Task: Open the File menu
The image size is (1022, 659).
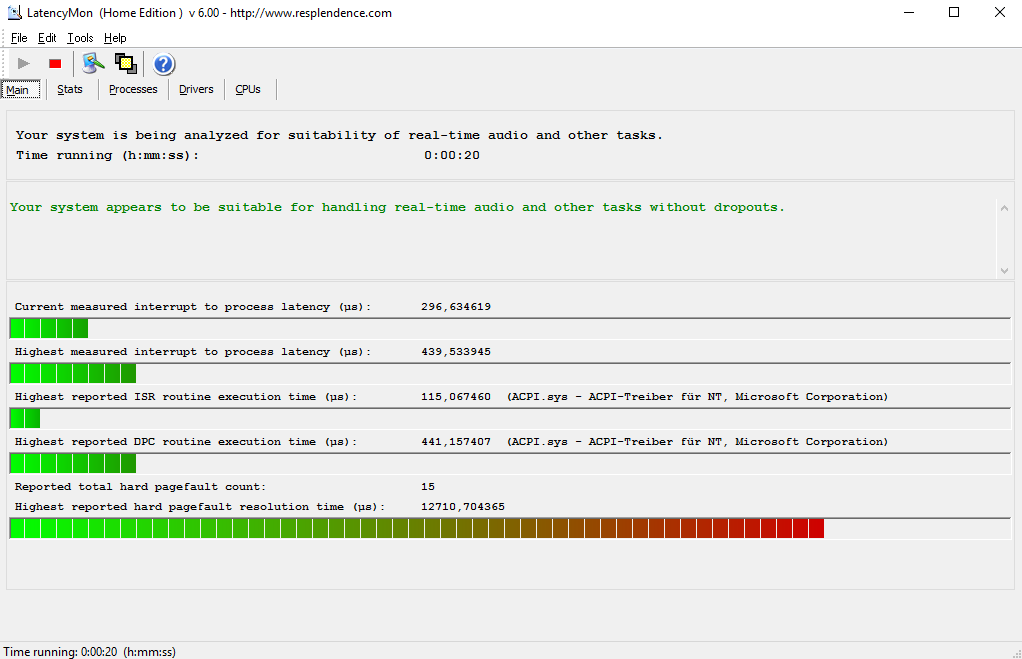Action: (19, 38)
